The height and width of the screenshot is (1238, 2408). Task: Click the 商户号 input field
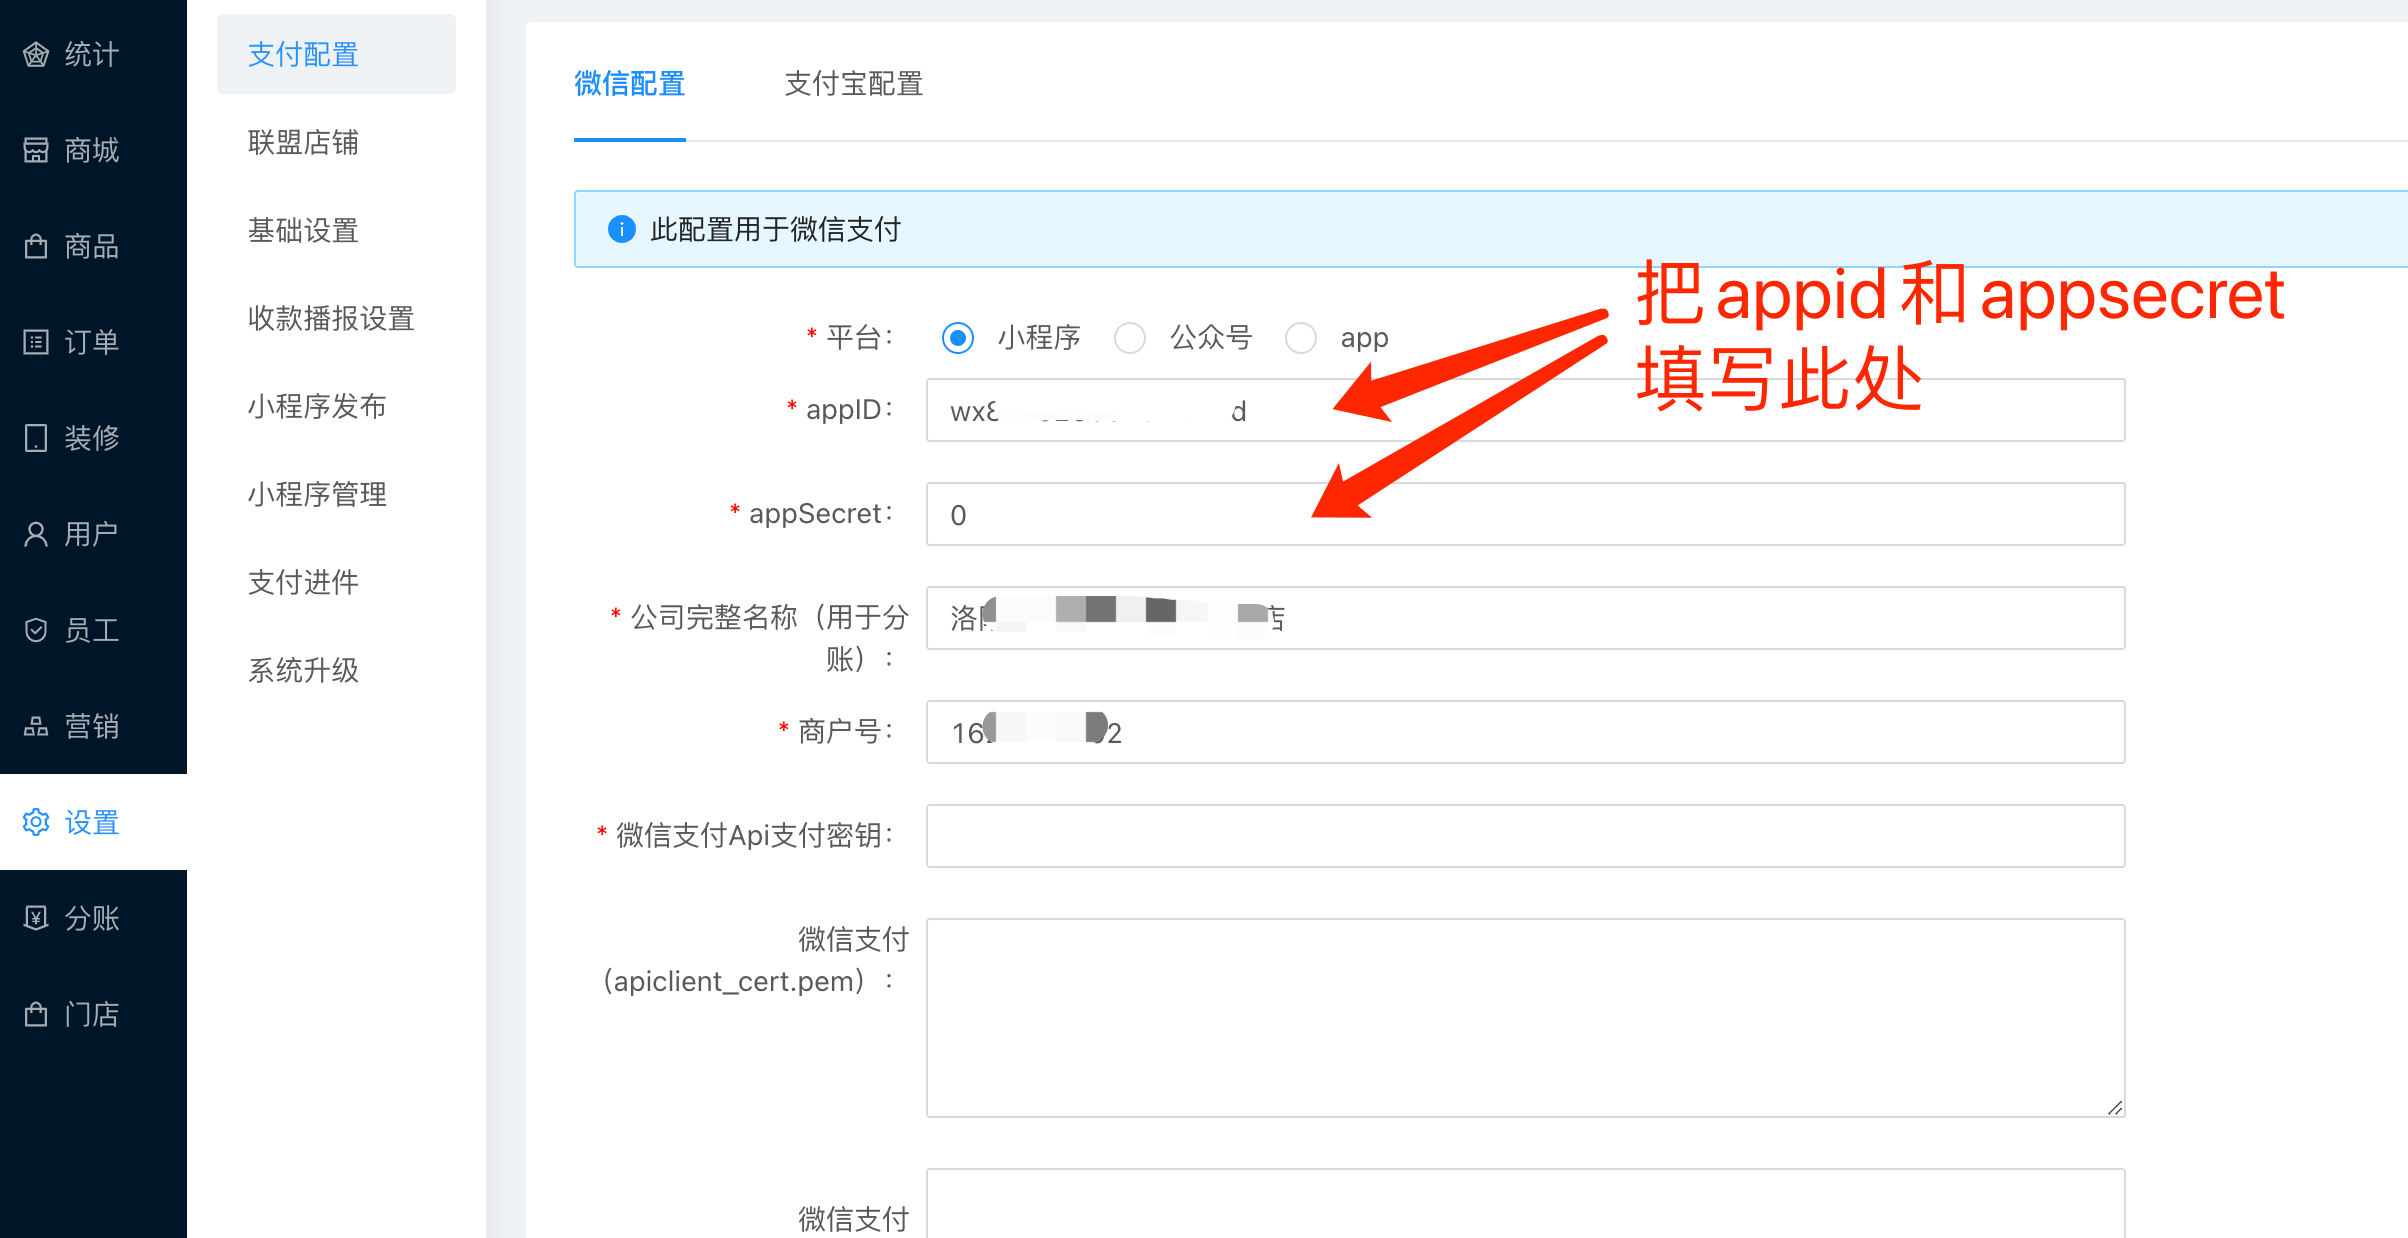pyautogui.click(x=1526, y=732)
